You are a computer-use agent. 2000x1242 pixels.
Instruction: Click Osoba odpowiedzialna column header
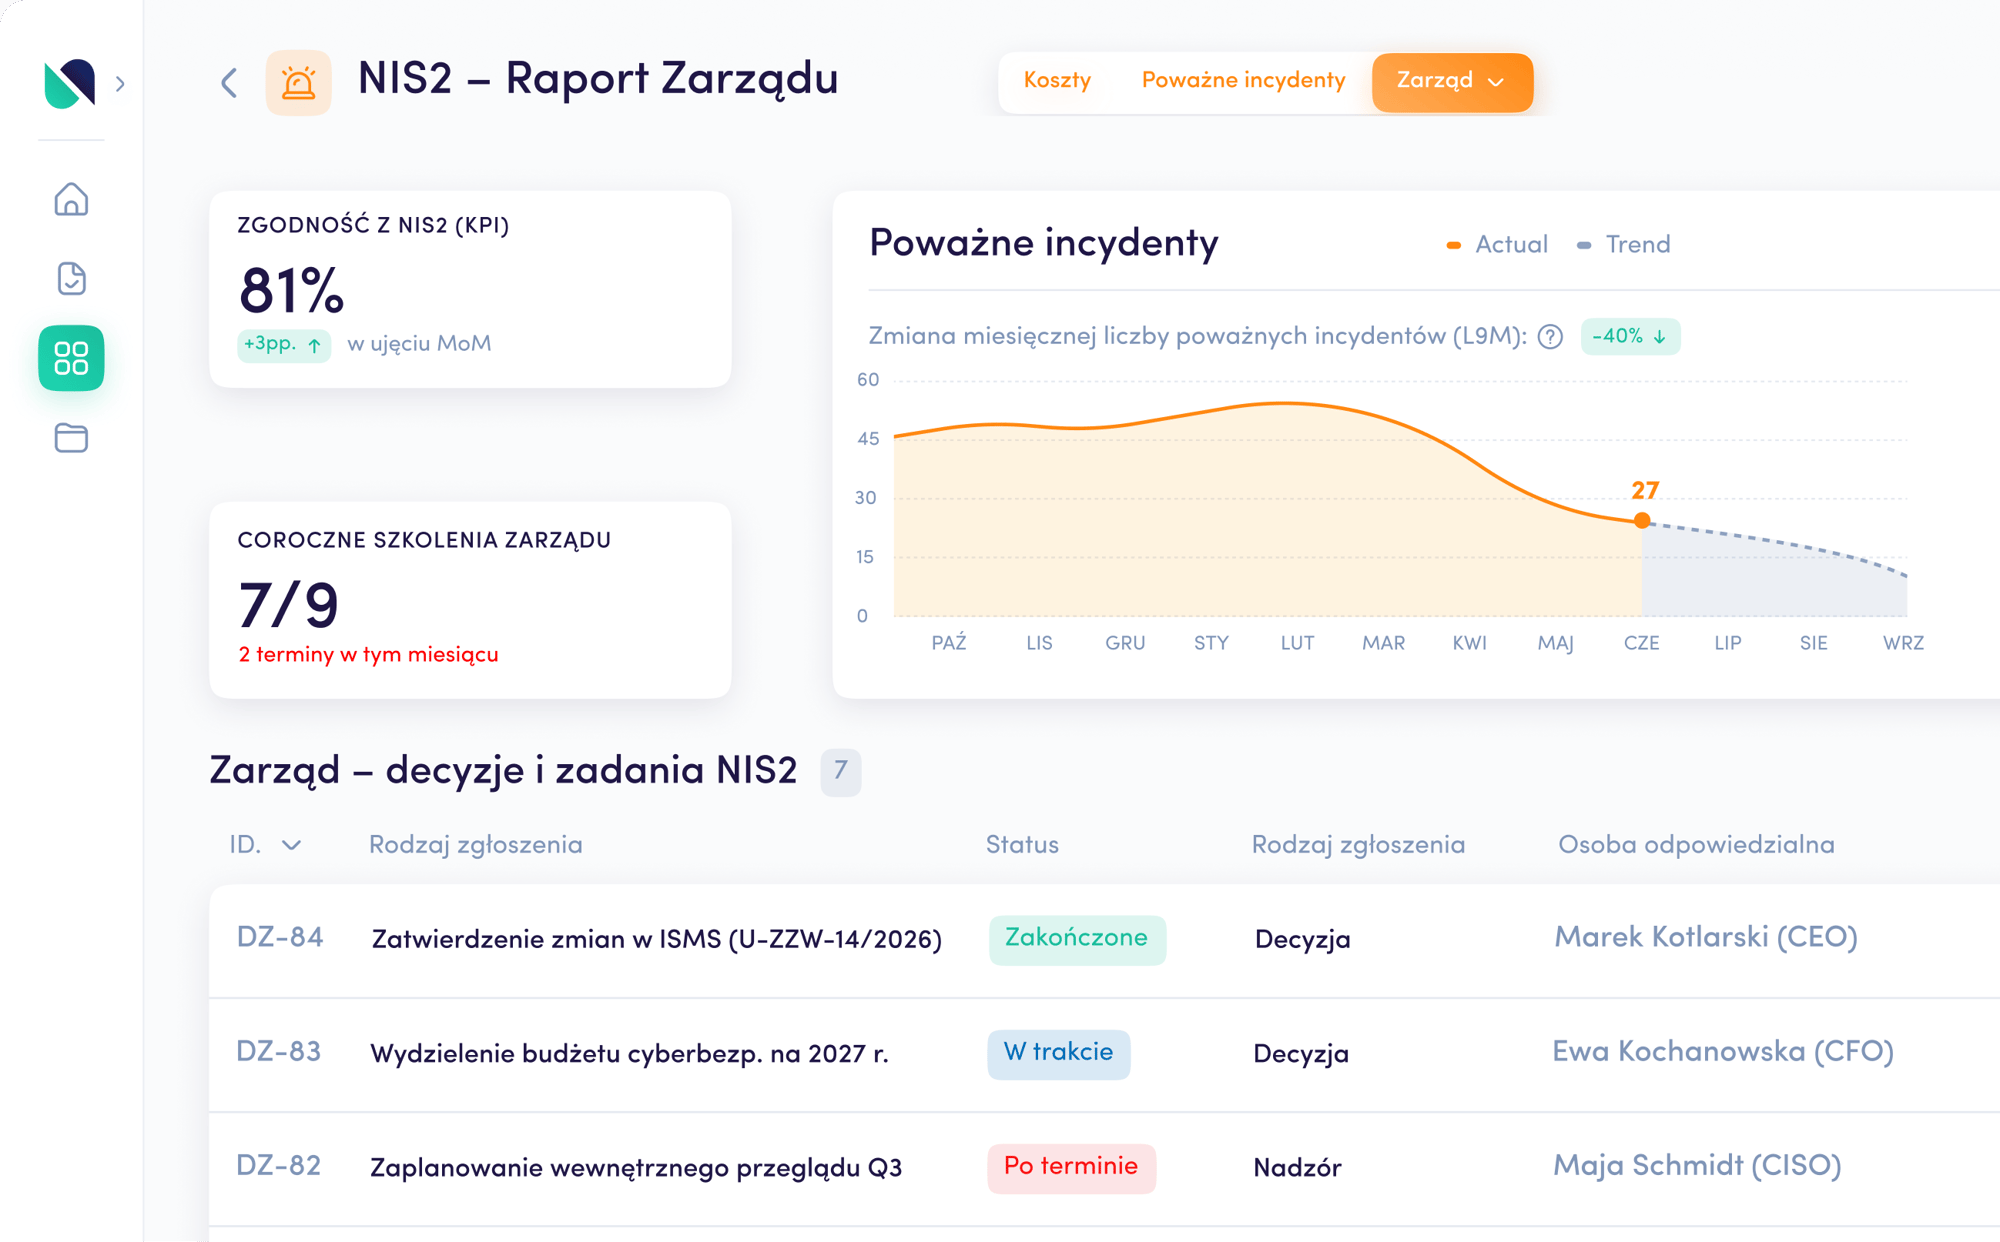[x=1696, y=845]
